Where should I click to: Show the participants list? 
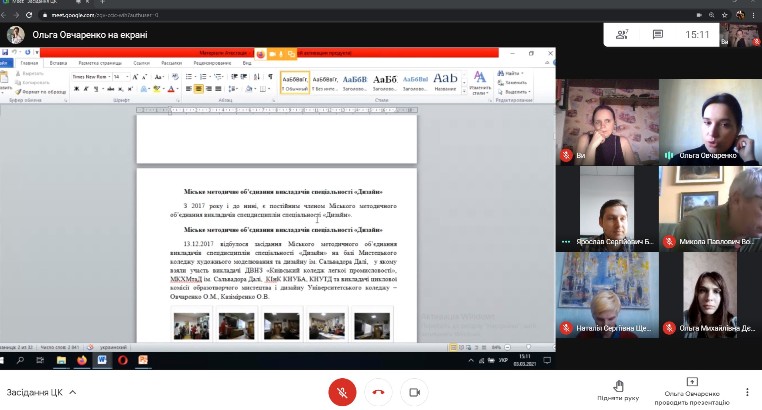[623, 34]
